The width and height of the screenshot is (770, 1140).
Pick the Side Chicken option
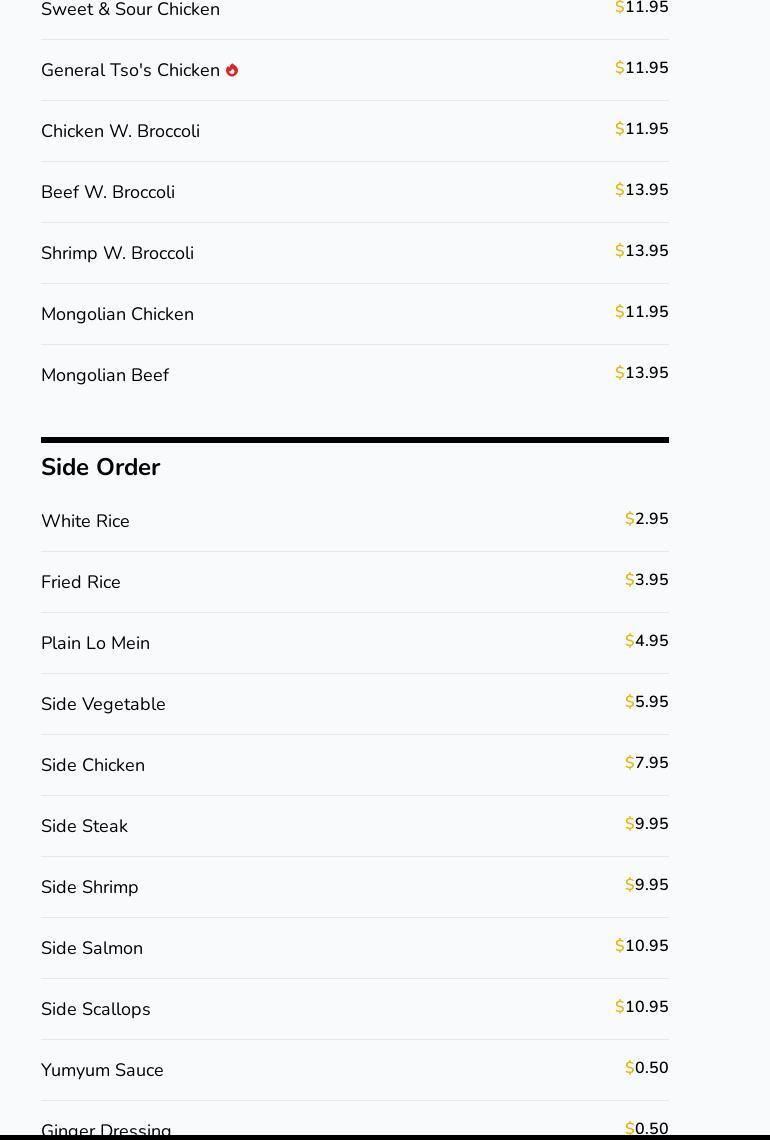[355, 765]
